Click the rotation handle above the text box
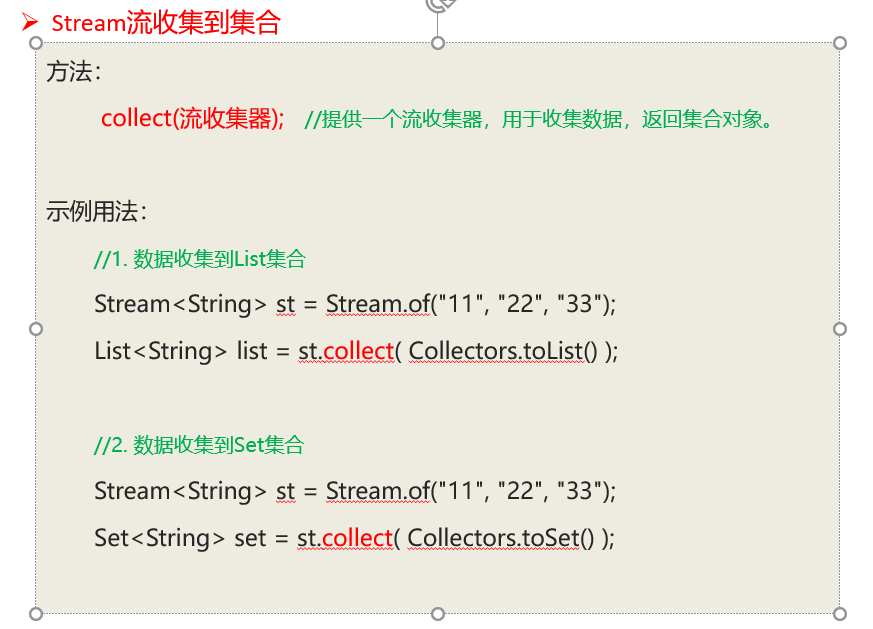 (439, 4)
